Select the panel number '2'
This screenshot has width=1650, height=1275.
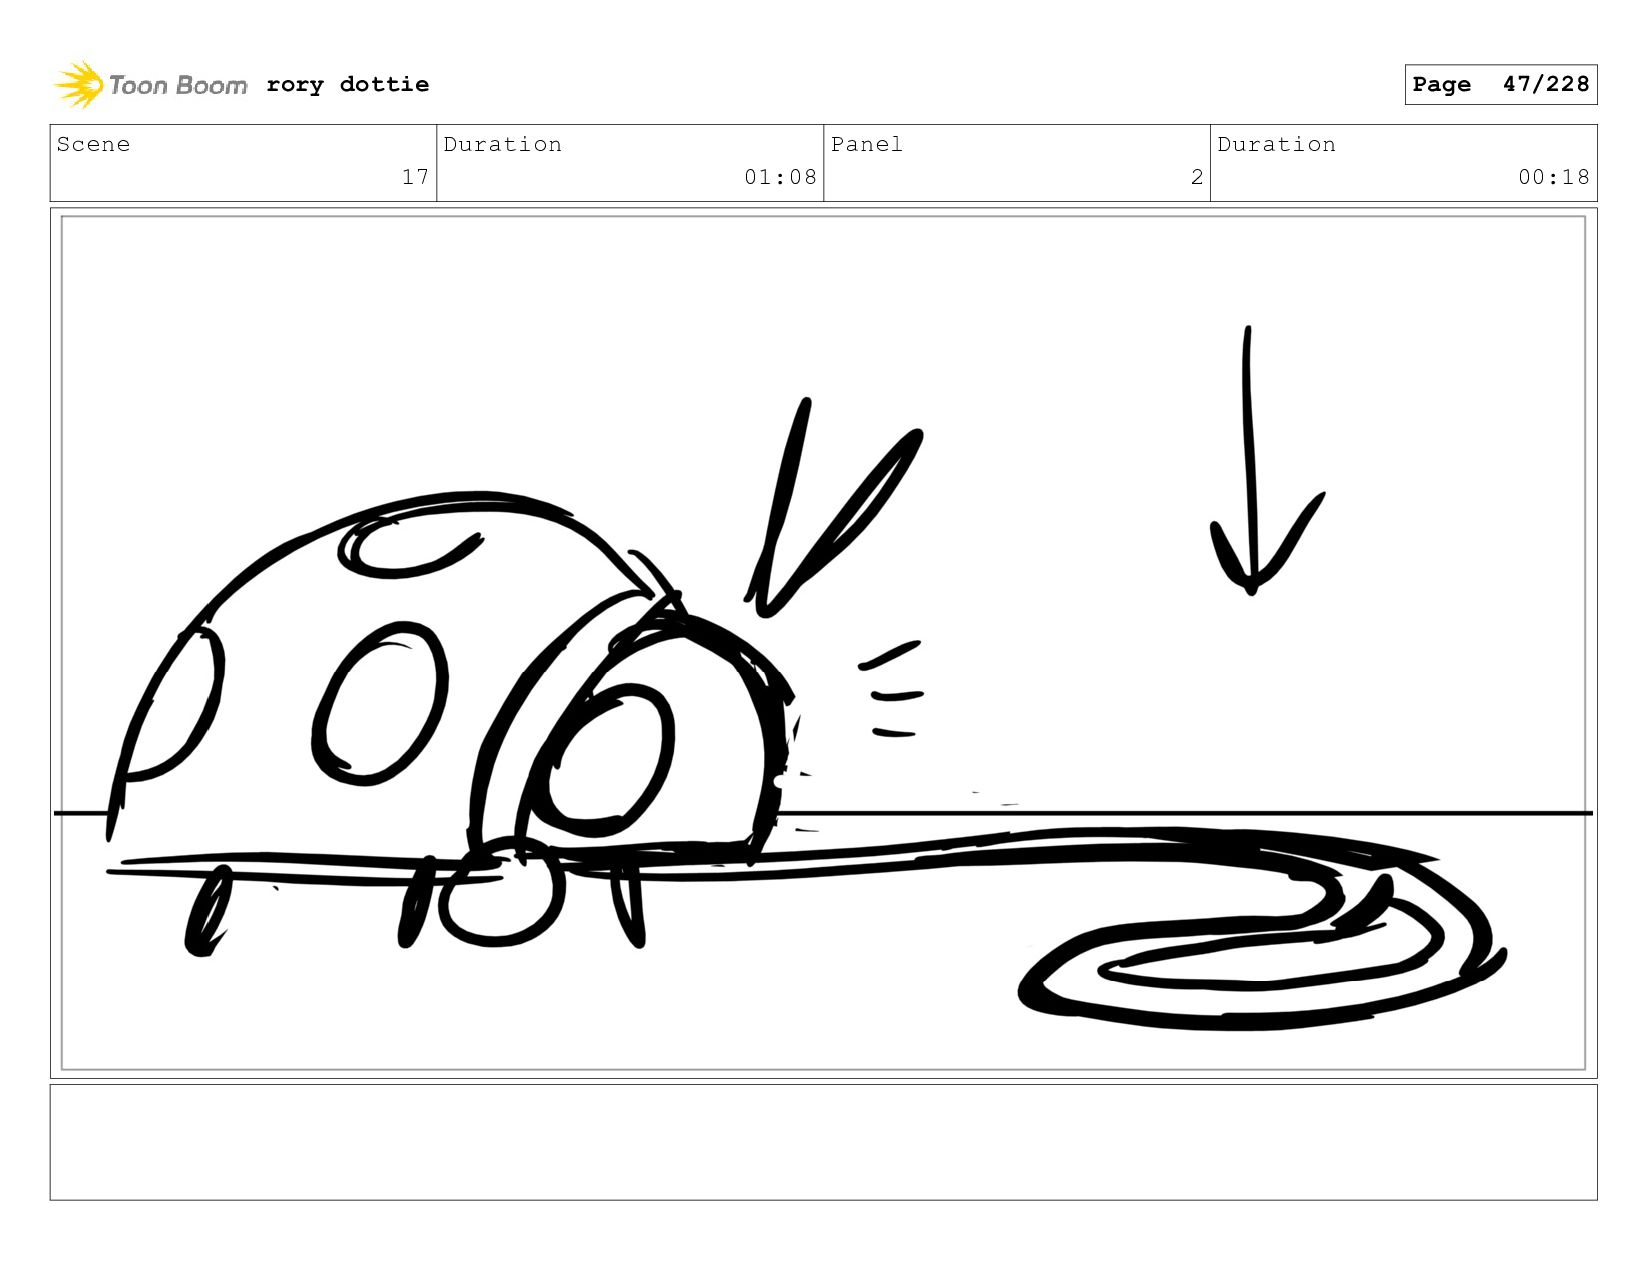1197,177
